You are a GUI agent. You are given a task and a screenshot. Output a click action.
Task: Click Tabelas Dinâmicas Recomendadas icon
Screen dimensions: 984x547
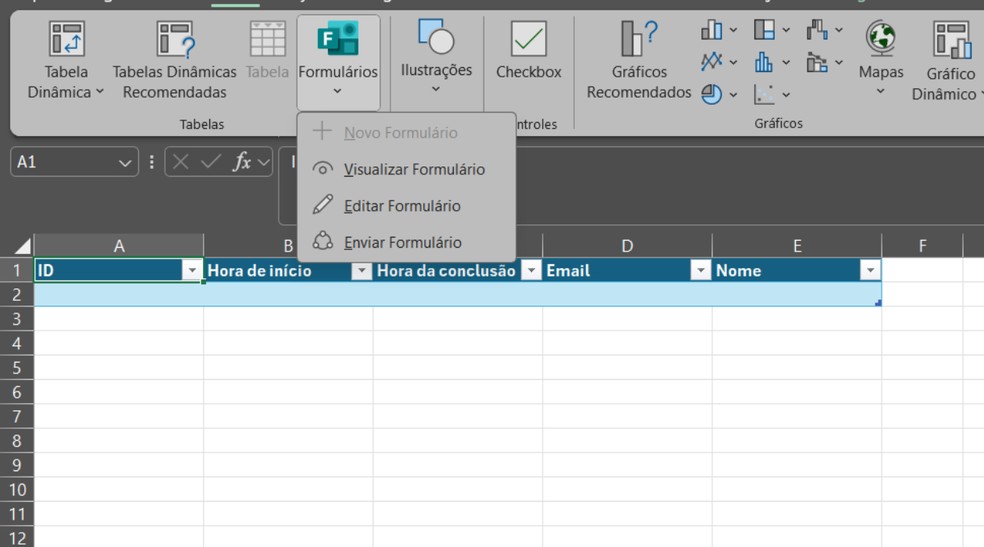(175, 39)
